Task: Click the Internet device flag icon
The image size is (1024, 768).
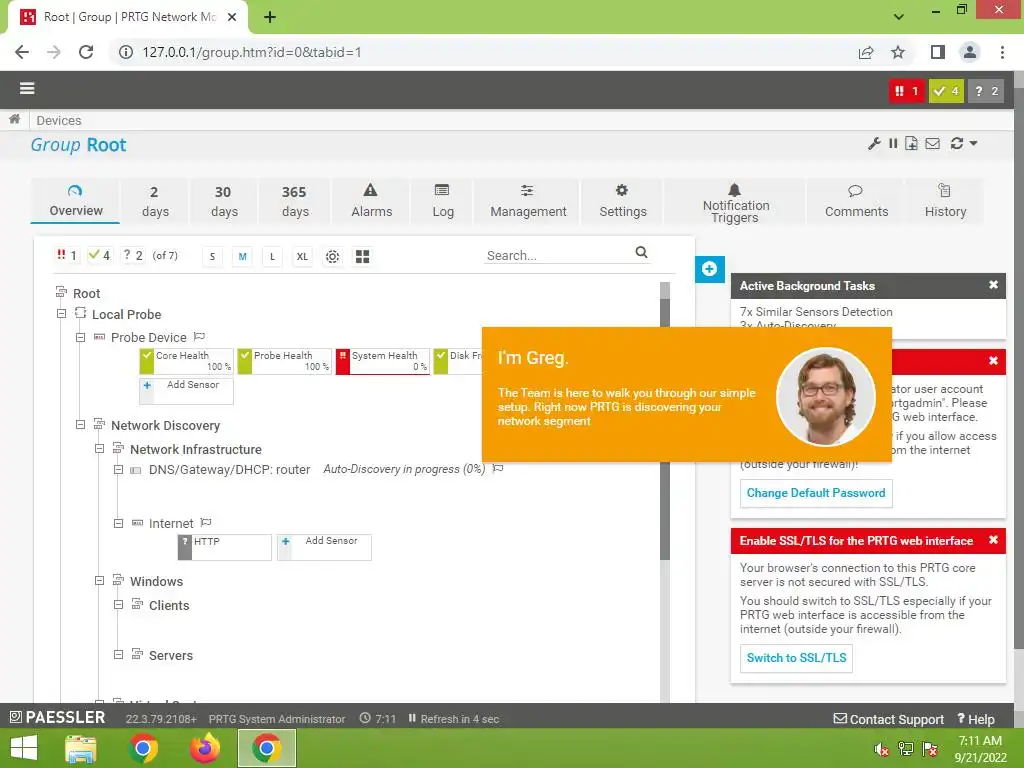Action: click(206, 522)
